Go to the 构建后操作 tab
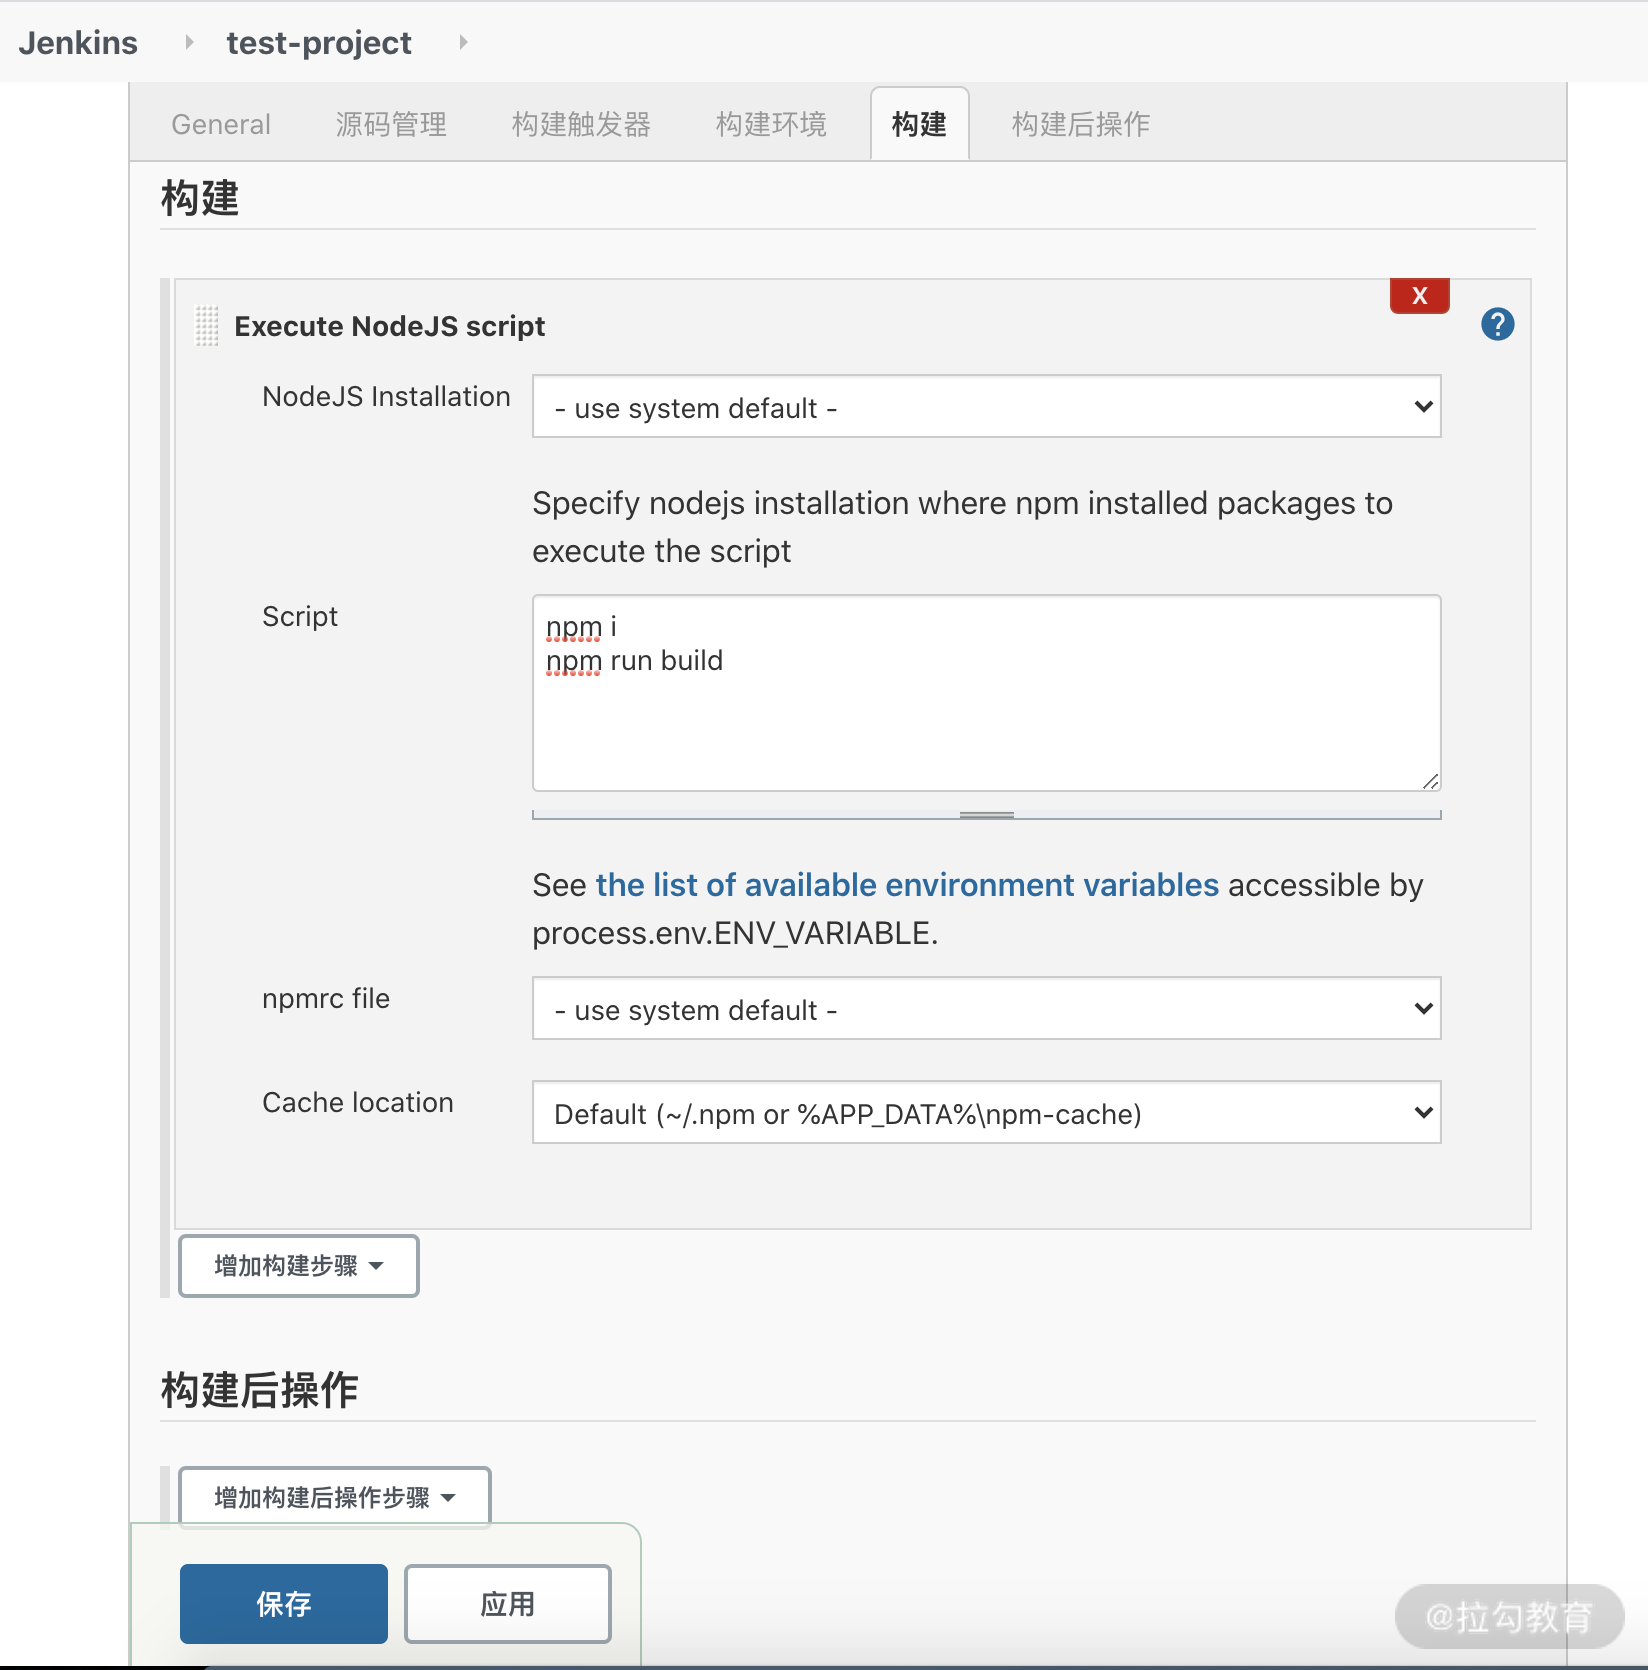 [1080, 124]
